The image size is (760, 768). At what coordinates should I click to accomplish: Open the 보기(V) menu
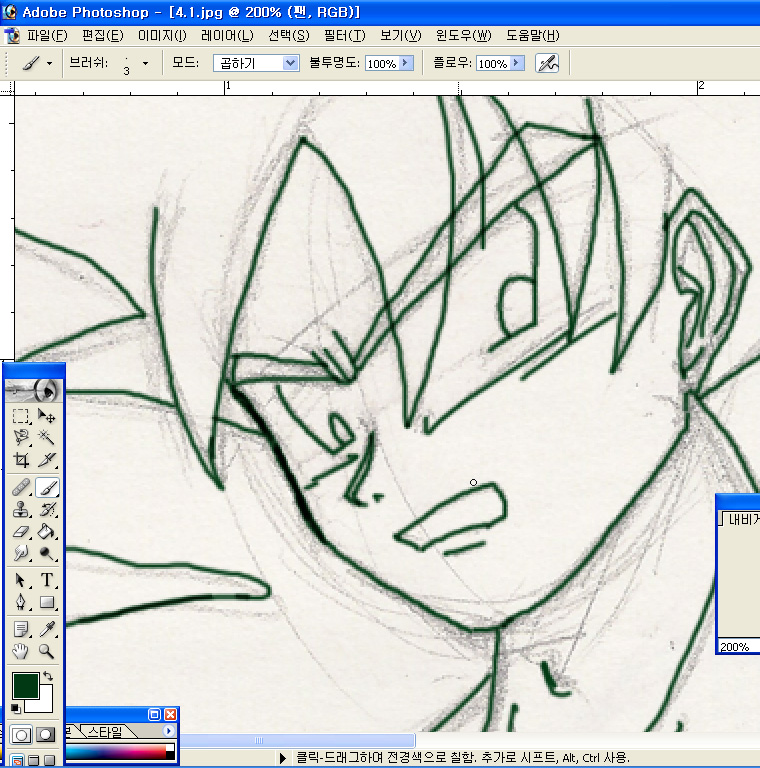401,36
